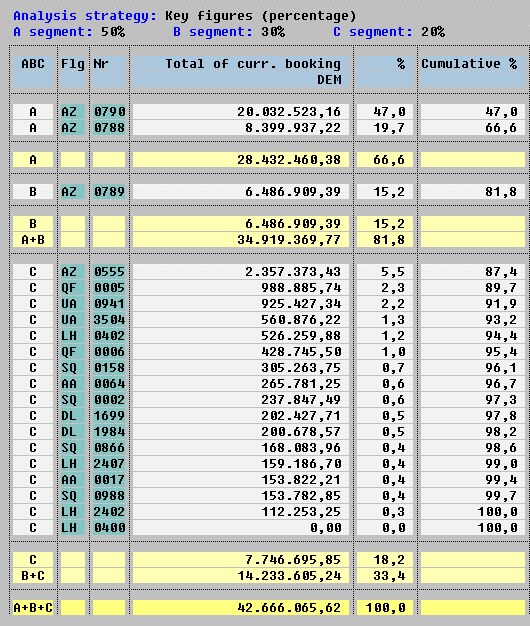Click the LH 0400 row with amount 0,00

(269, 528)
